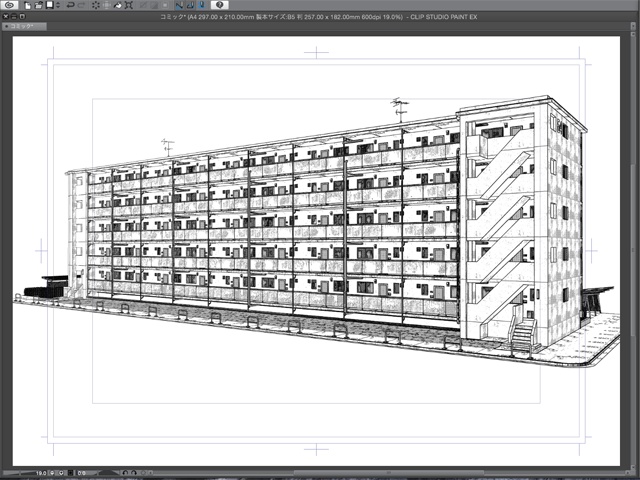640x480 pixels.
Task: Rotate canvas right using status bar icon
Action: [x=133, y=473]
